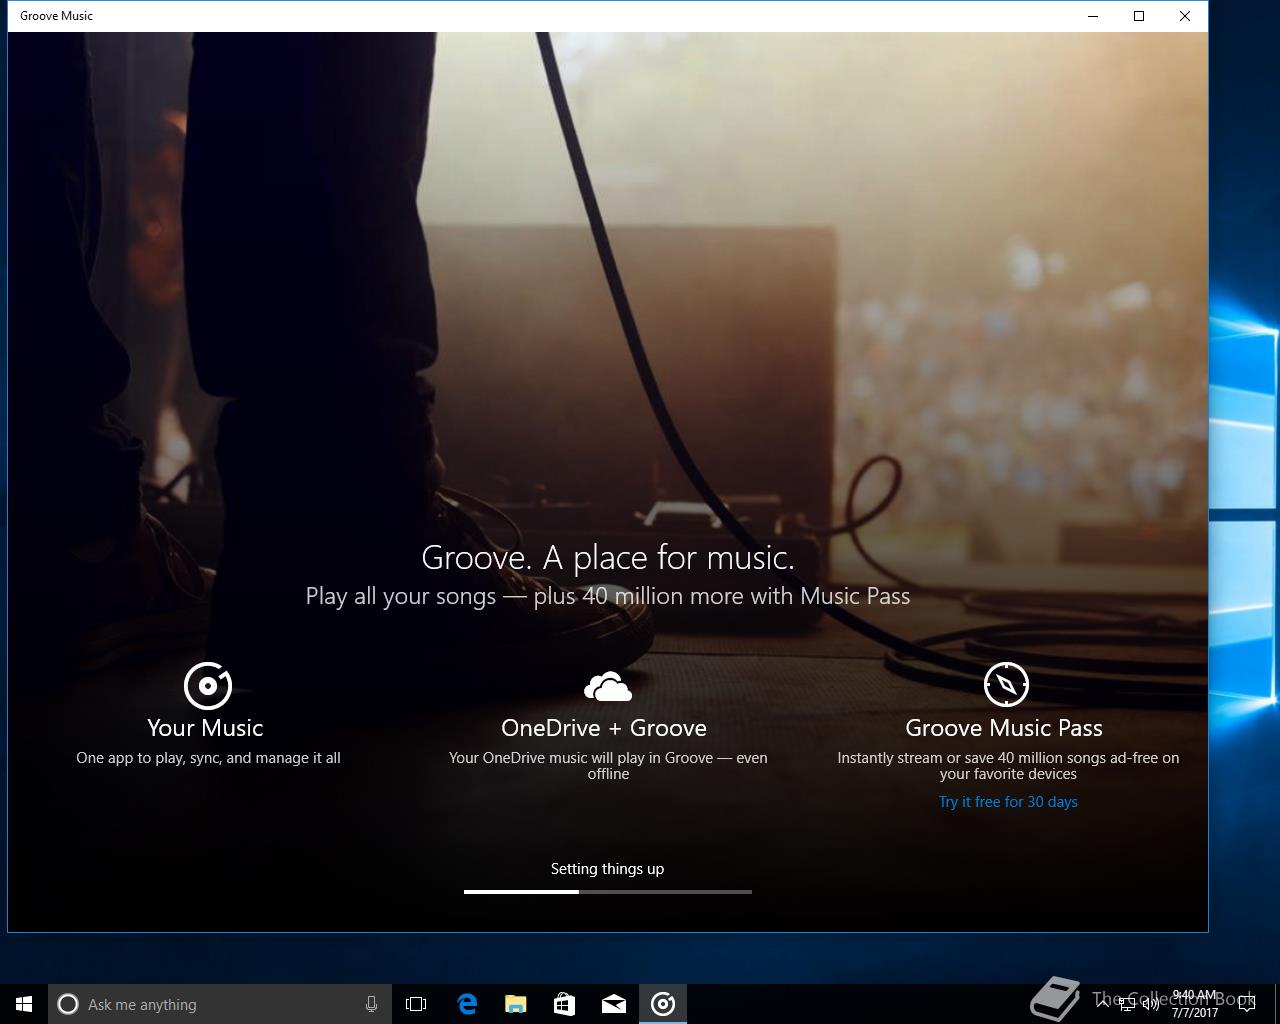Click the Cortana Ask me anything search box

(x=219, y=1004)
